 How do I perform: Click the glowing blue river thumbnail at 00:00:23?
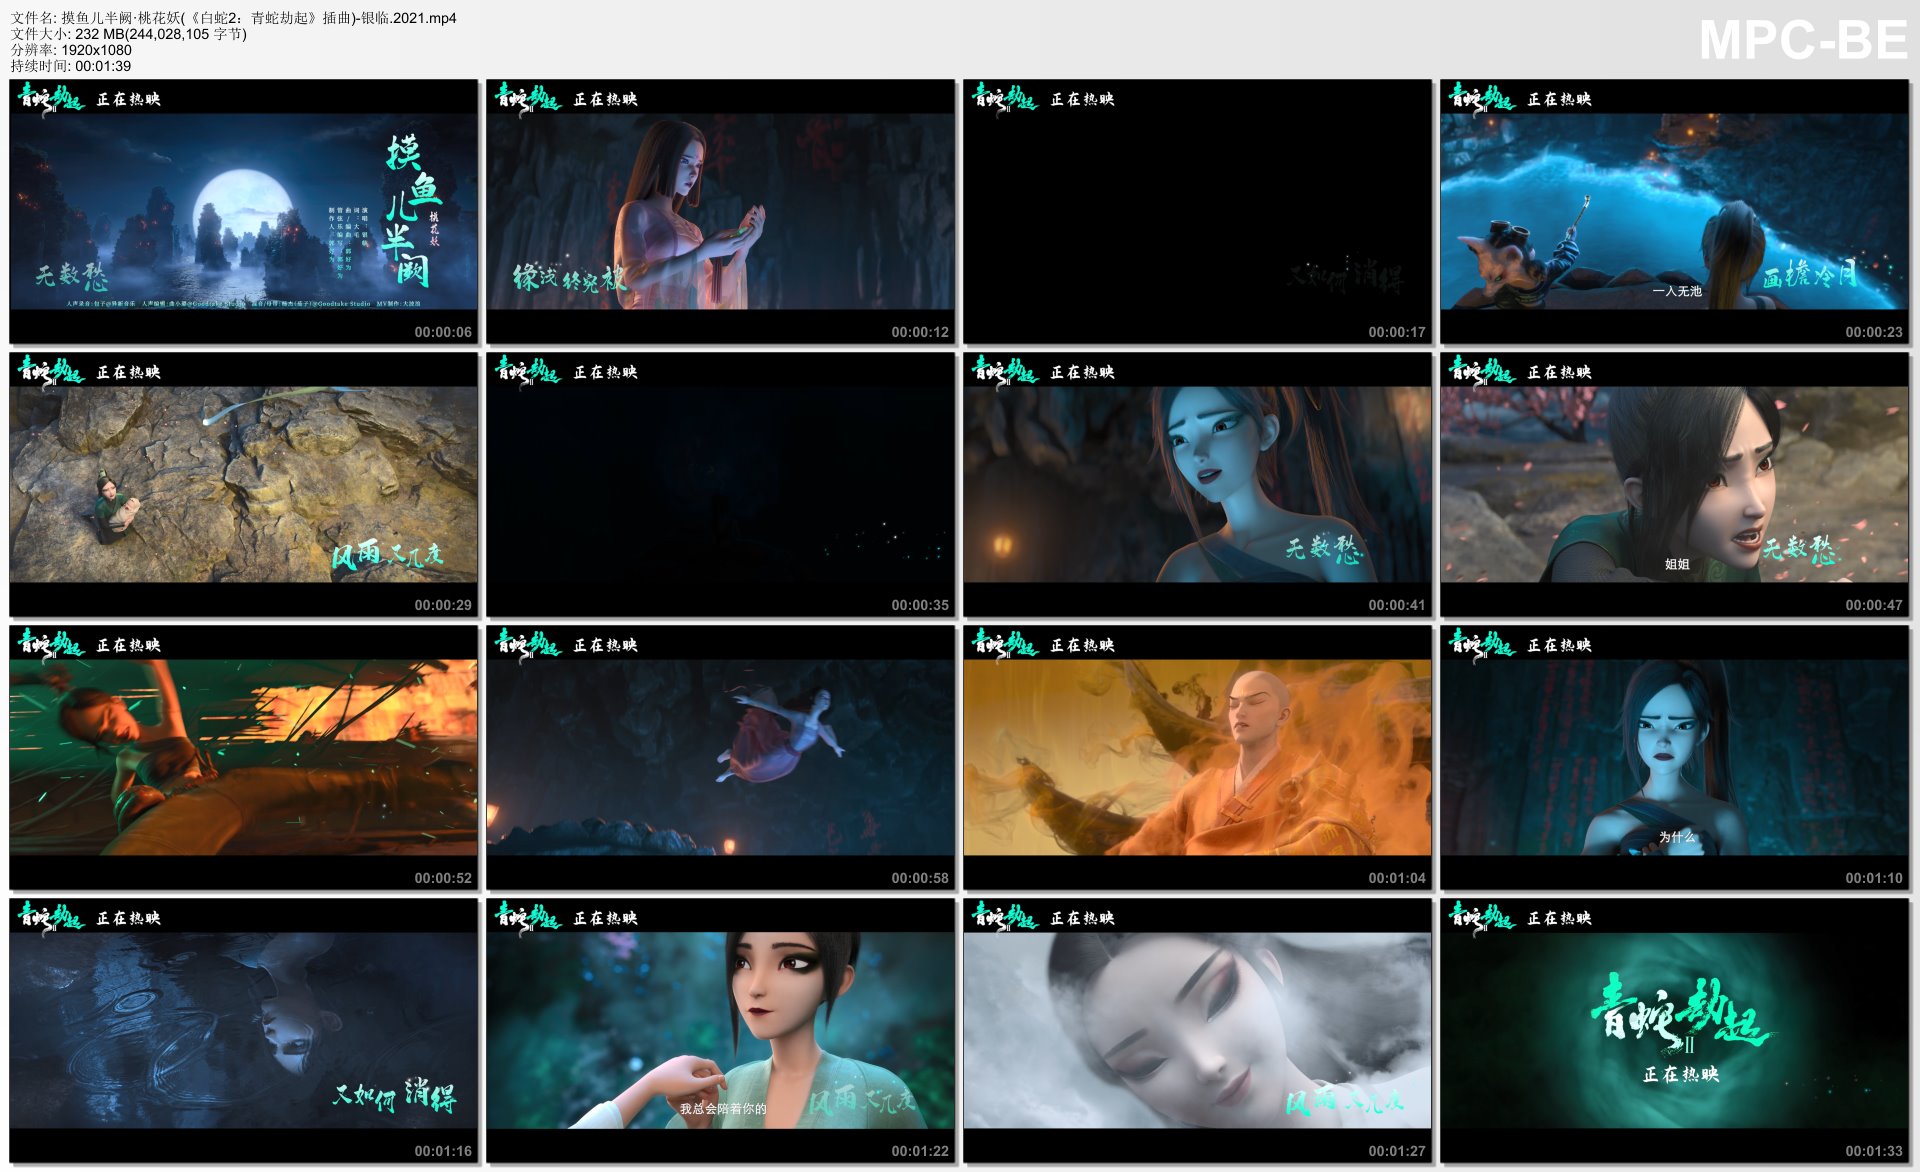coord(1674,211)
